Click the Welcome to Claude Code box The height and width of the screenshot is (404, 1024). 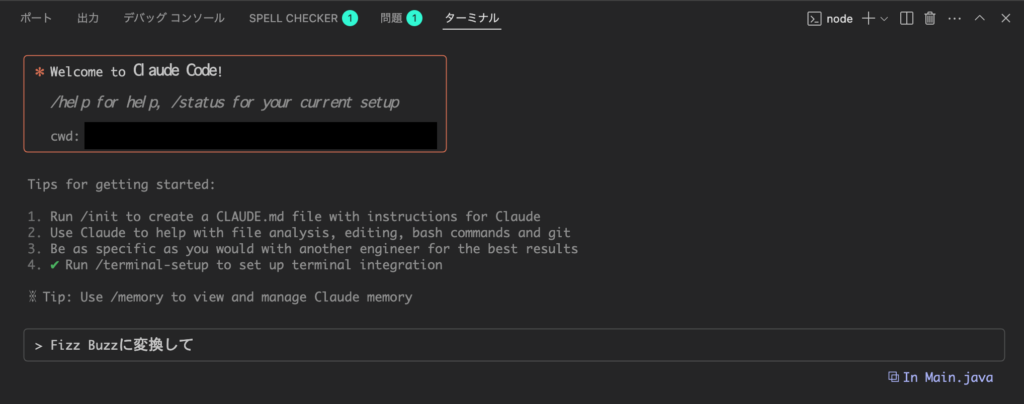[x=235, y=104]
